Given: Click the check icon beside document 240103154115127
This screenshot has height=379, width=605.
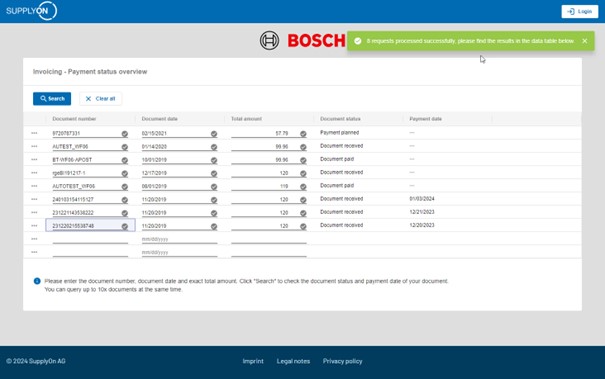Looking at the screenshot, I should coord(125,200).
